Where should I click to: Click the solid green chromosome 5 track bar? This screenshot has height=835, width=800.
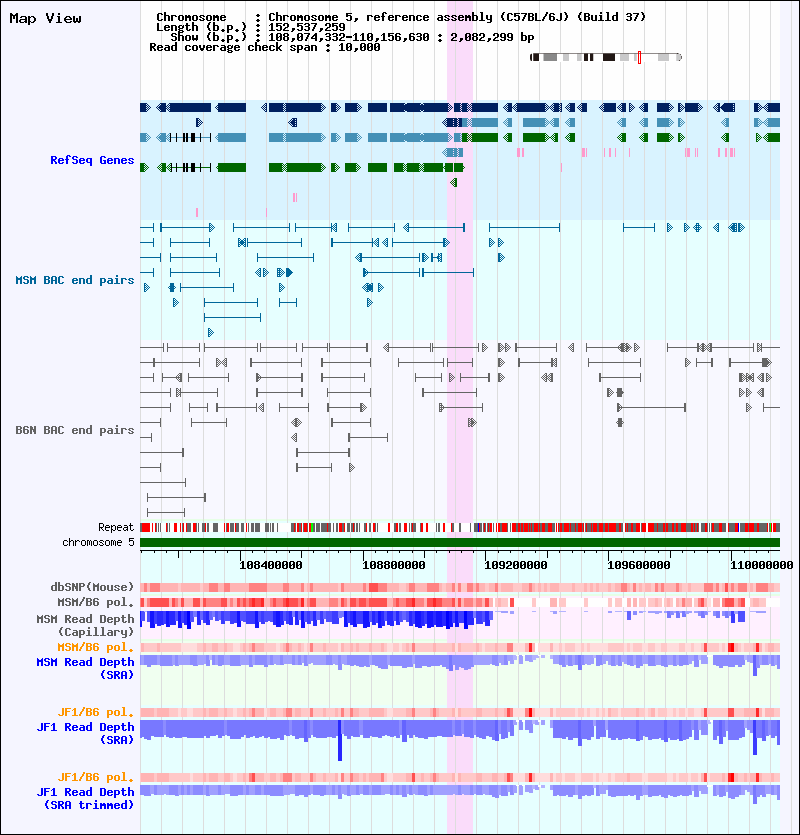(460, 543)
